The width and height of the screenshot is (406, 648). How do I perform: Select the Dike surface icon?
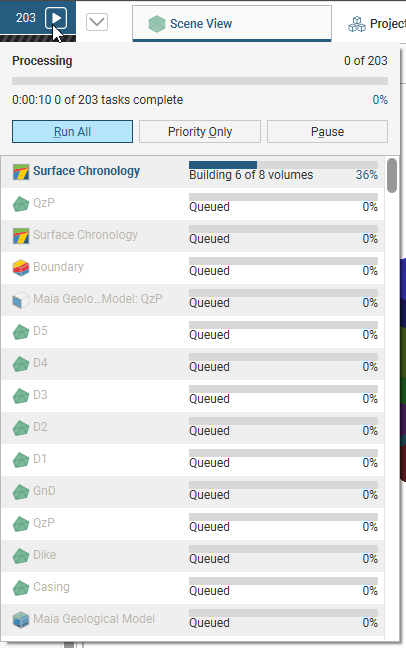(21, 555)
